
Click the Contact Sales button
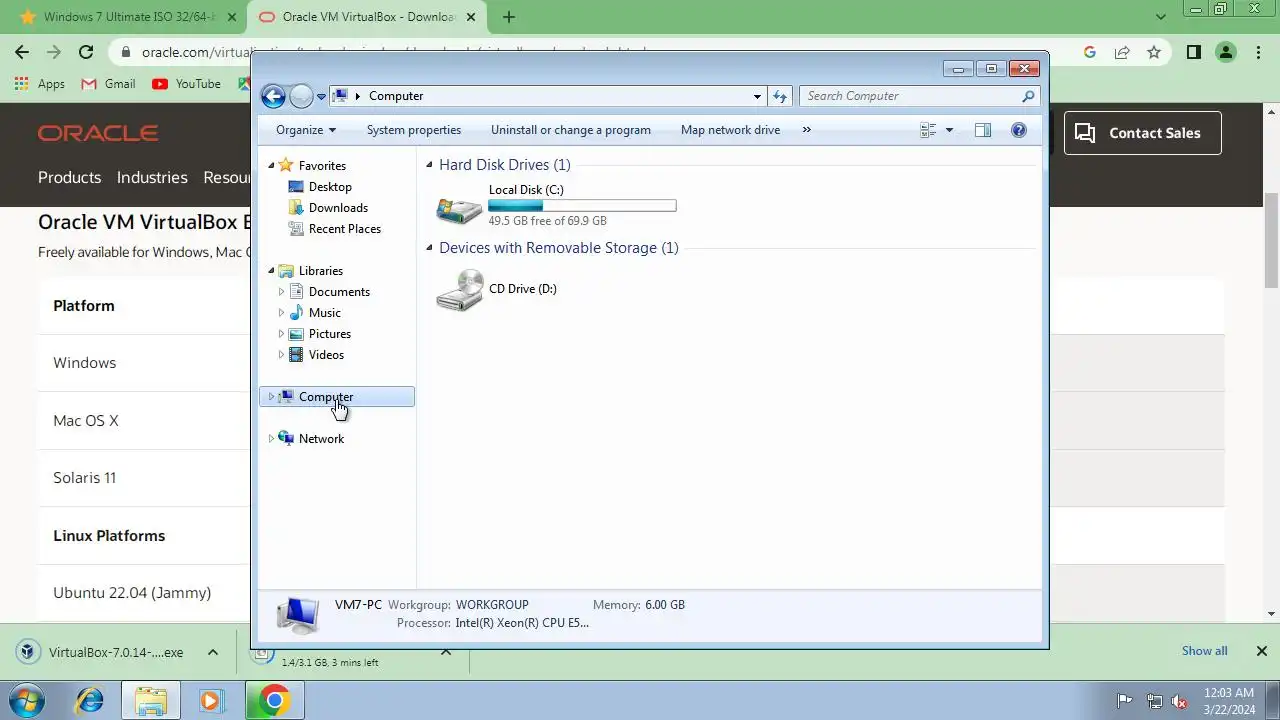tap(1143, 133)
